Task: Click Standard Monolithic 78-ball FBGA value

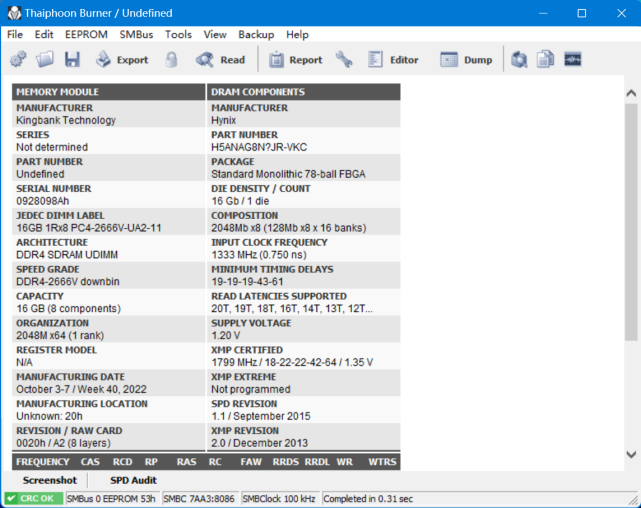Action: tap(288, 174)
